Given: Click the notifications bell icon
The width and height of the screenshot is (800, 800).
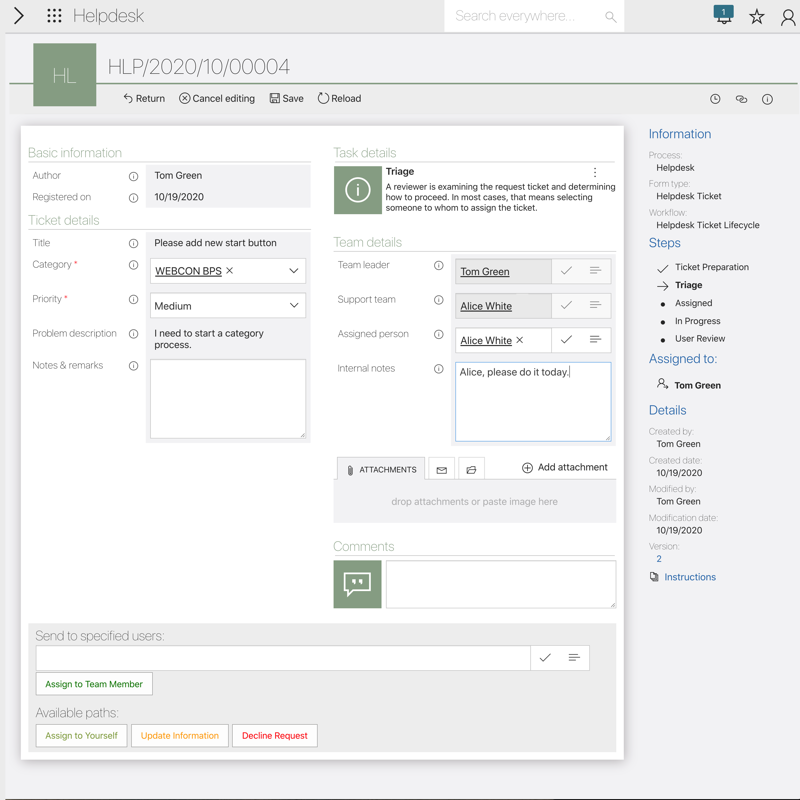Looking at the screenshot, I should (723, 15).
